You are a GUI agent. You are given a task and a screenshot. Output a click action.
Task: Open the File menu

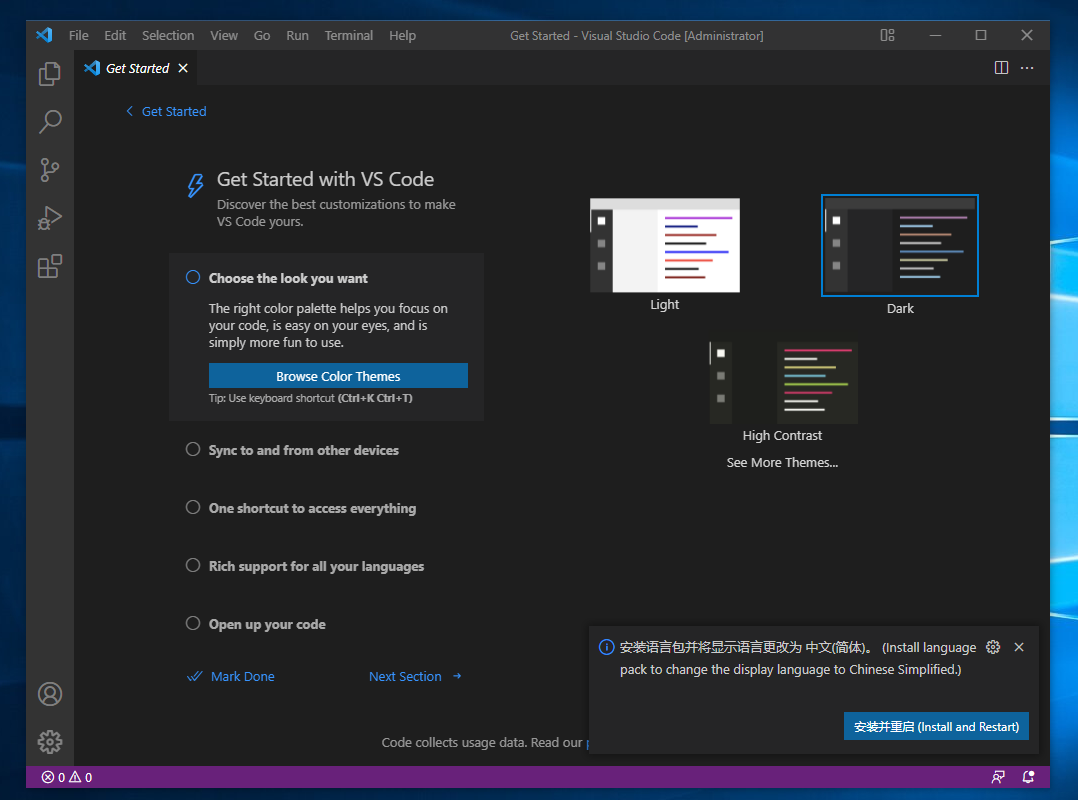coord(78,35)
